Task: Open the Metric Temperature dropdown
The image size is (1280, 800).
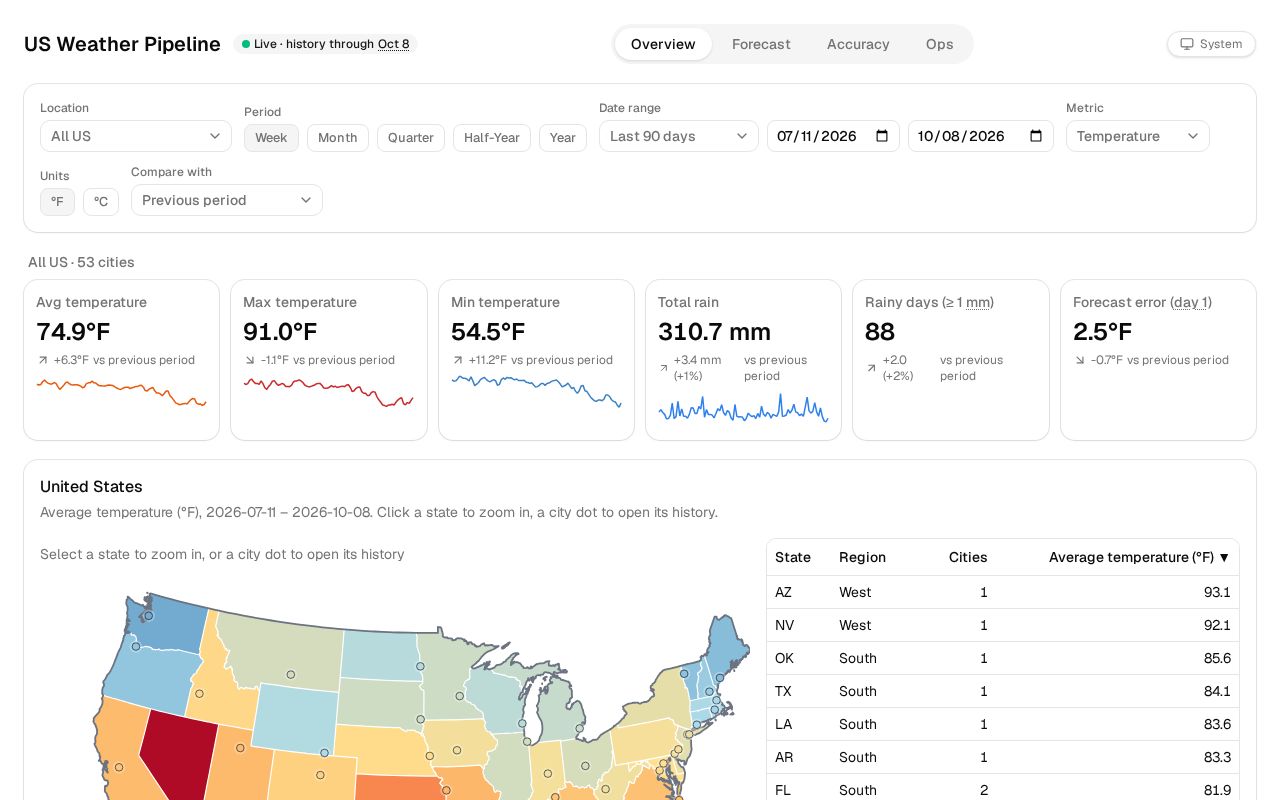Action: point(1138,136)
